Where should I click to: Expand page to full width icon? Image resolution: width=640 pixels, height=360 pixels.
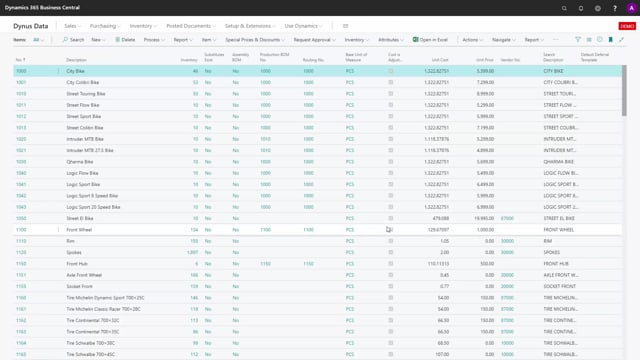(621, 40)
